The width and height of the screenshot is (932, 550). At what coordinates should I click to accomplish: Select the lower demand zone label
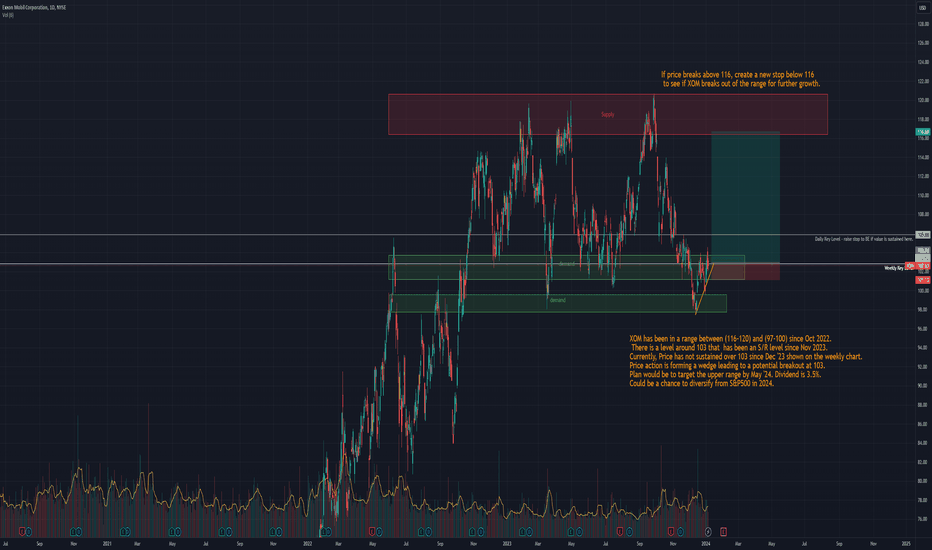[558, 300]
